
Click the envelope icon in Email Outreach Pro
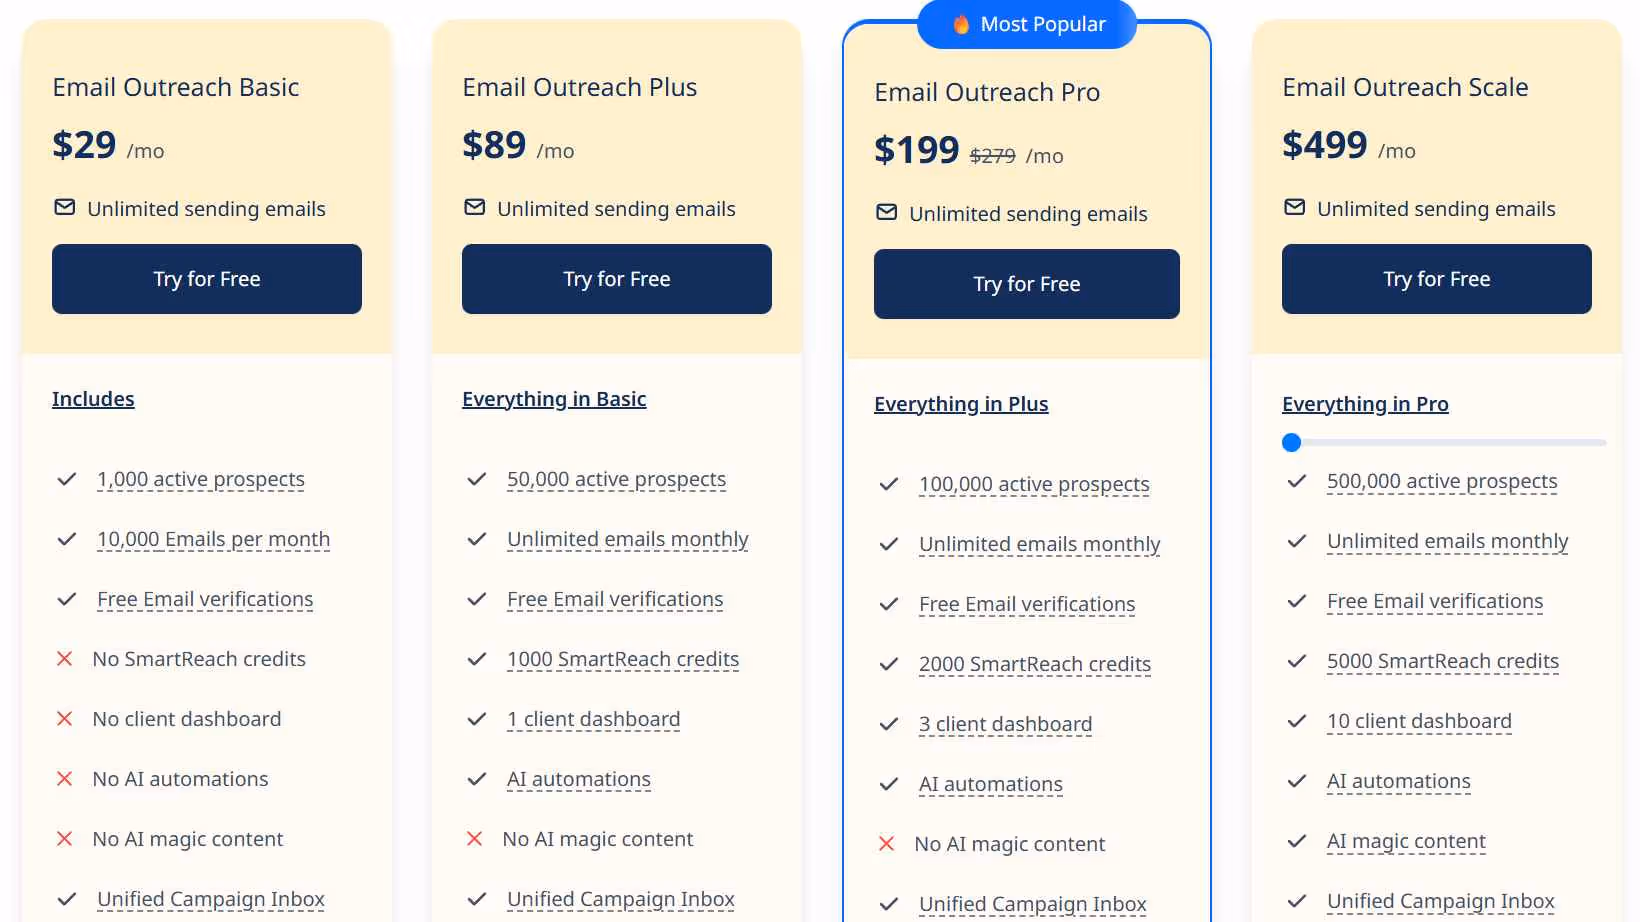tap(887, 212)
